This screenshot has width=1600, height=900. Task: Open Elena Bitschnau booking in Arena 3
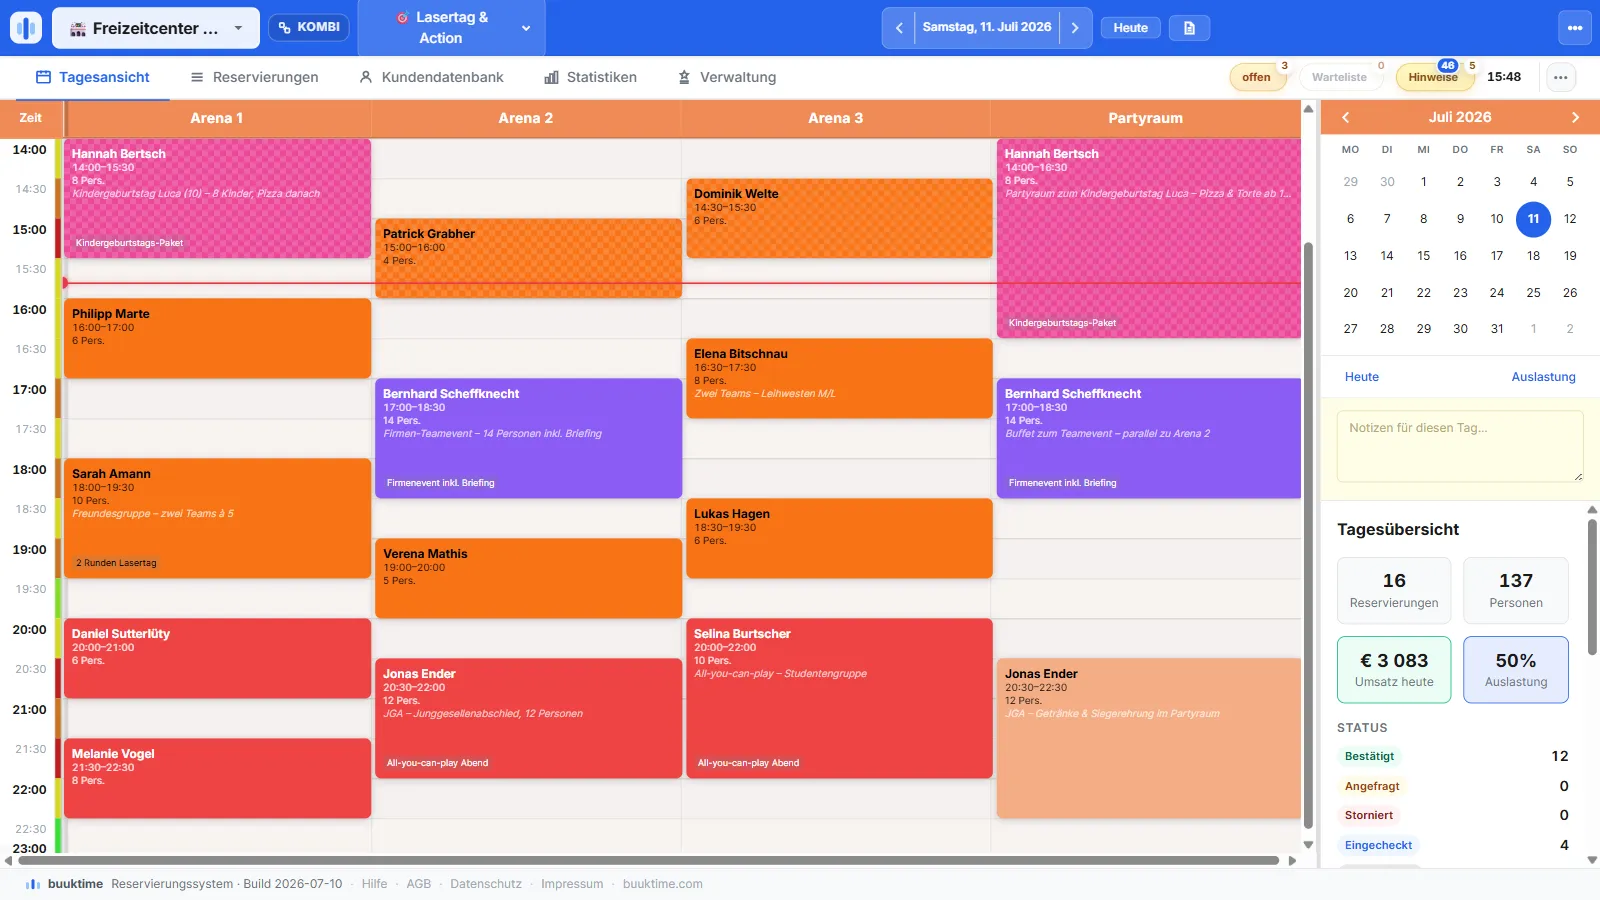839,378
